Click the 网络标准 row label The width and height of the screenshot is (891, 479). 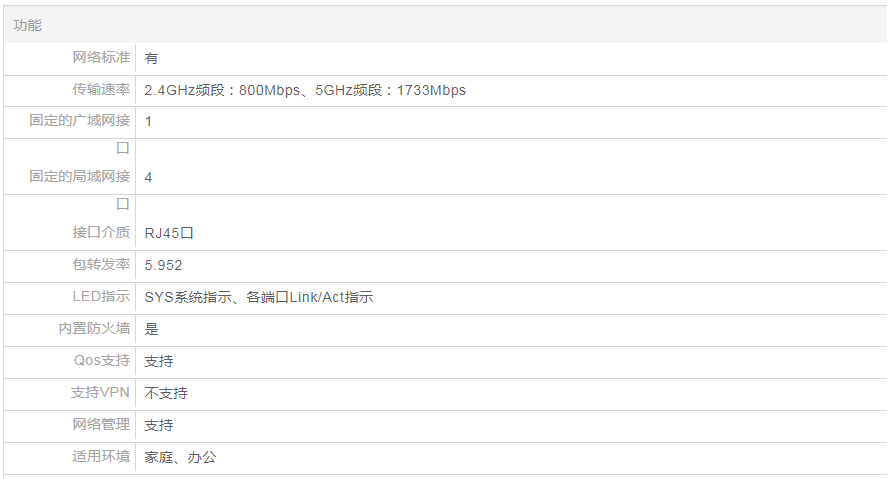point(101,57)
